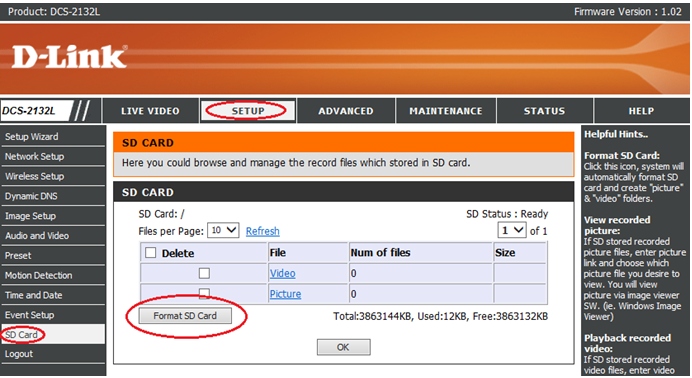Check the box in the Picture row
The width and height of the screenshot is (692, 378).
pyautogui.click(x=204, y=293)
